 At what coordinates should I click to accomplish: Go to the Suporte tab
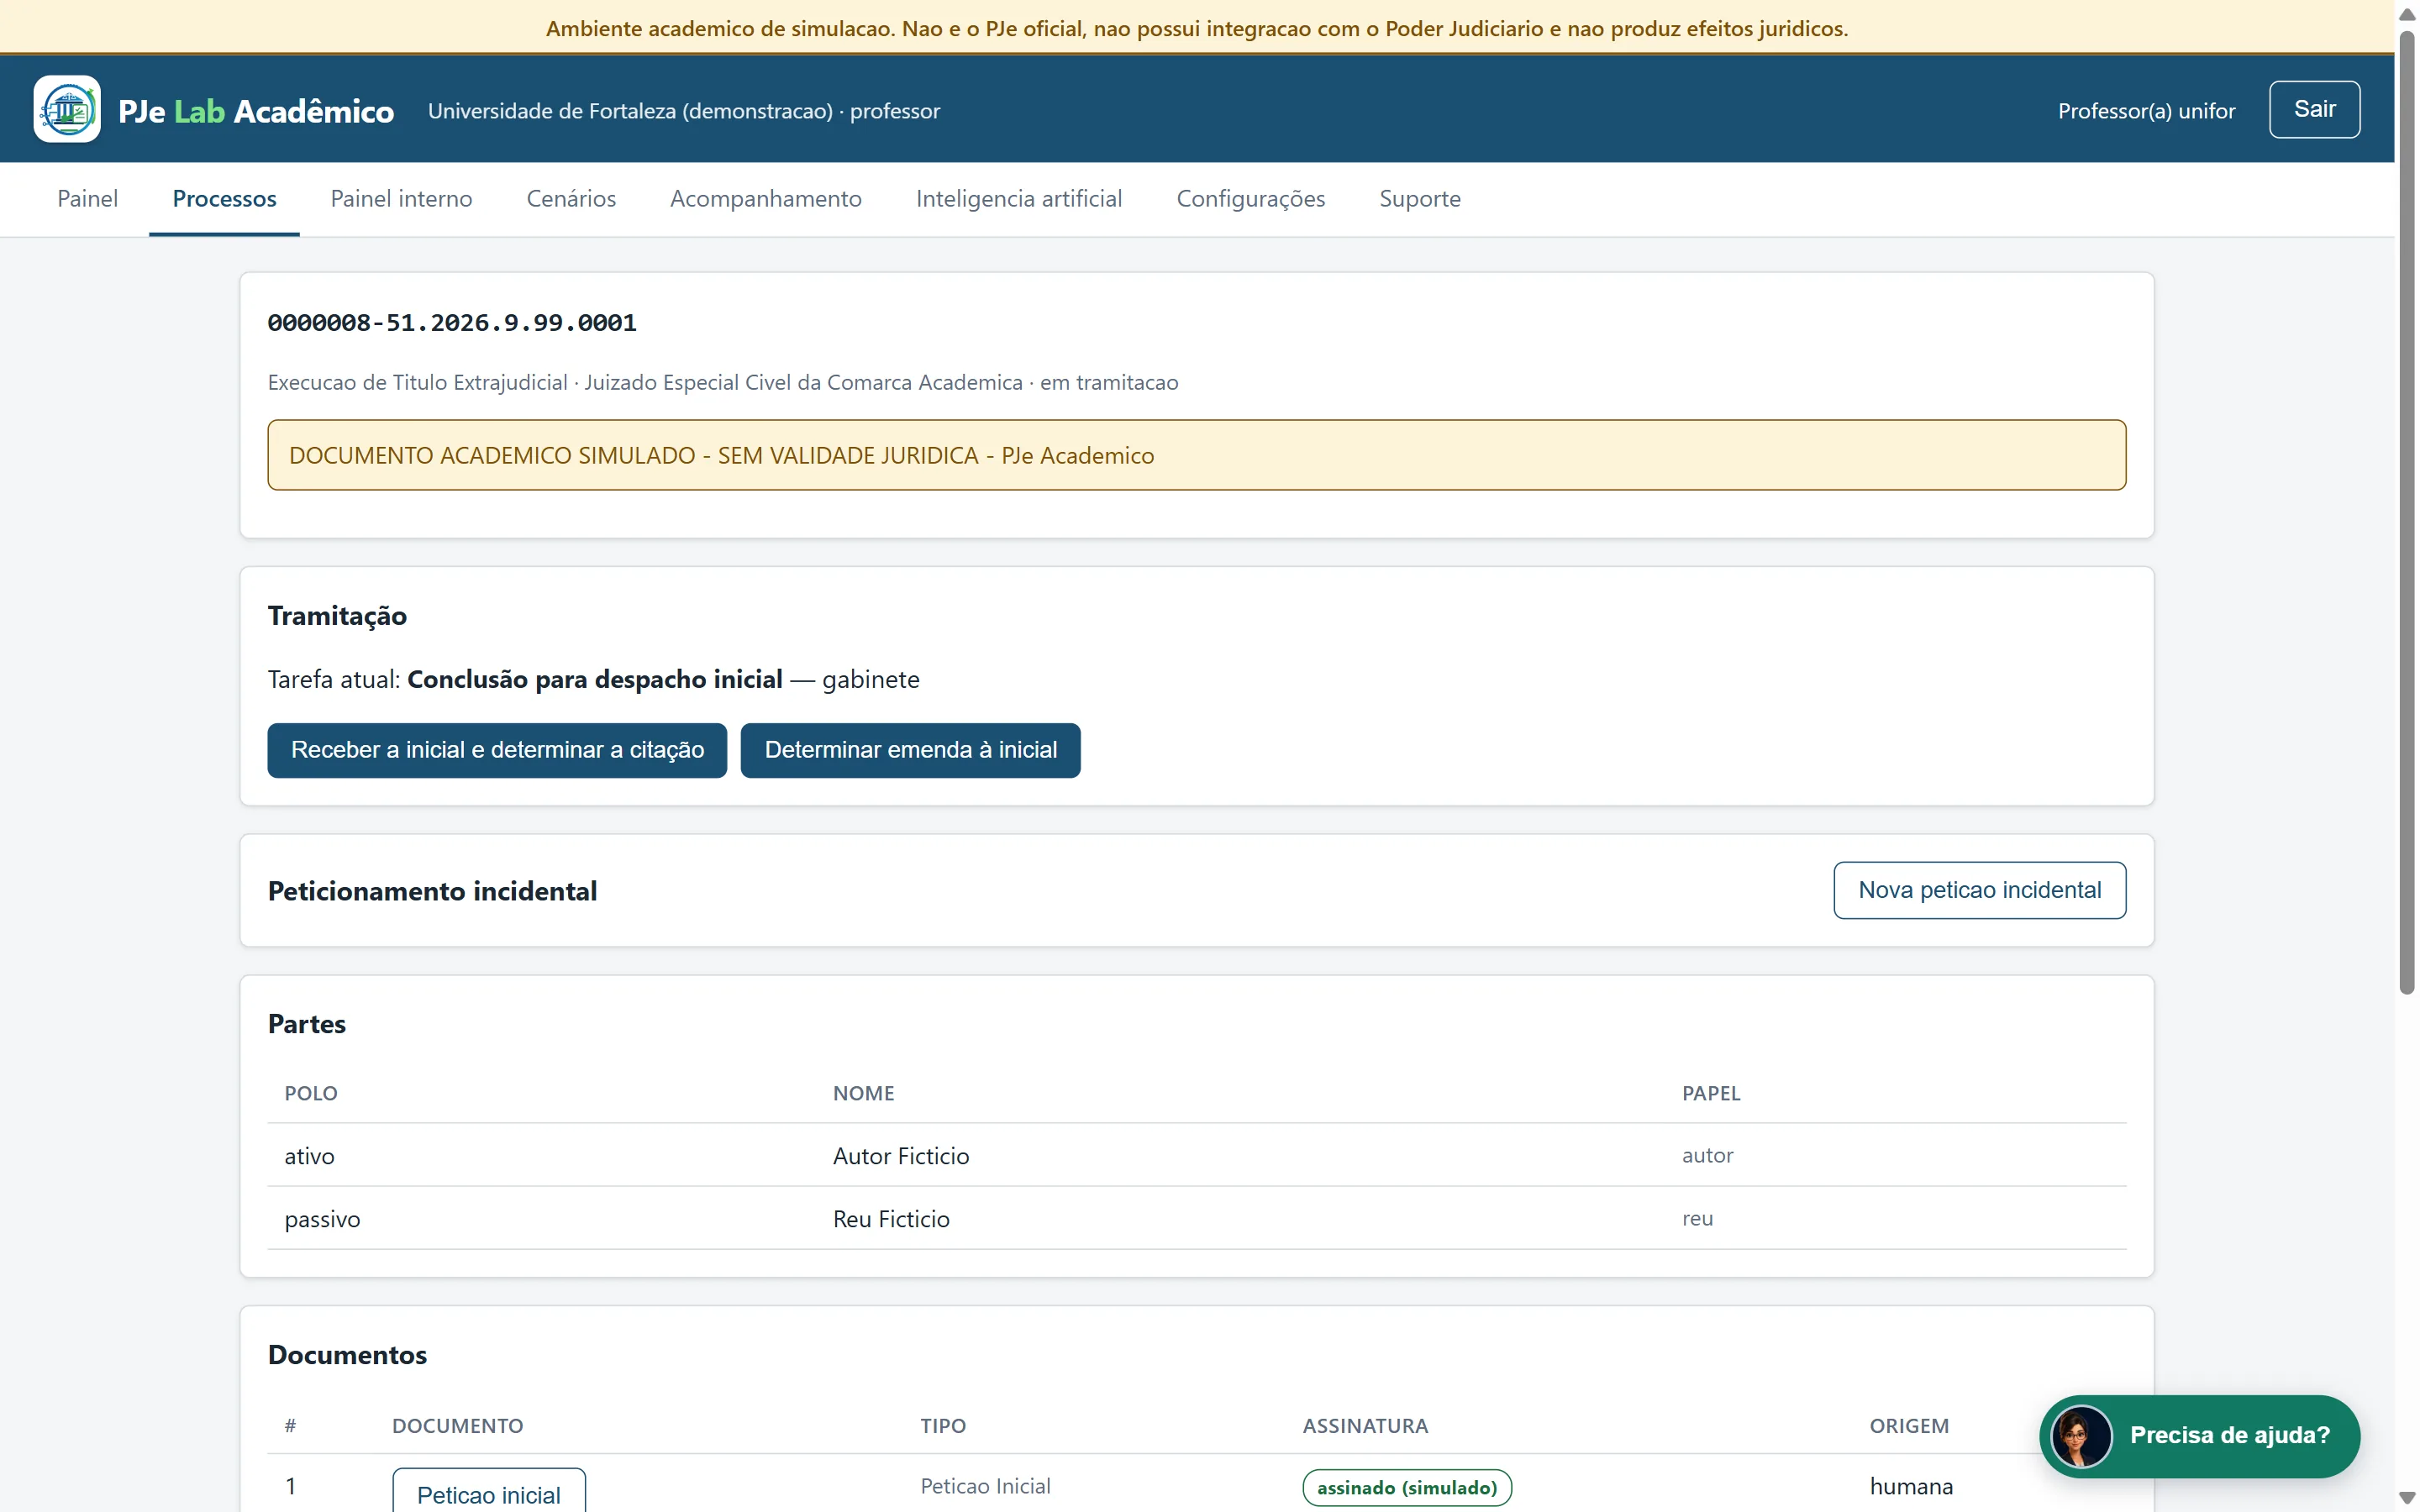tap(1419, 198)
